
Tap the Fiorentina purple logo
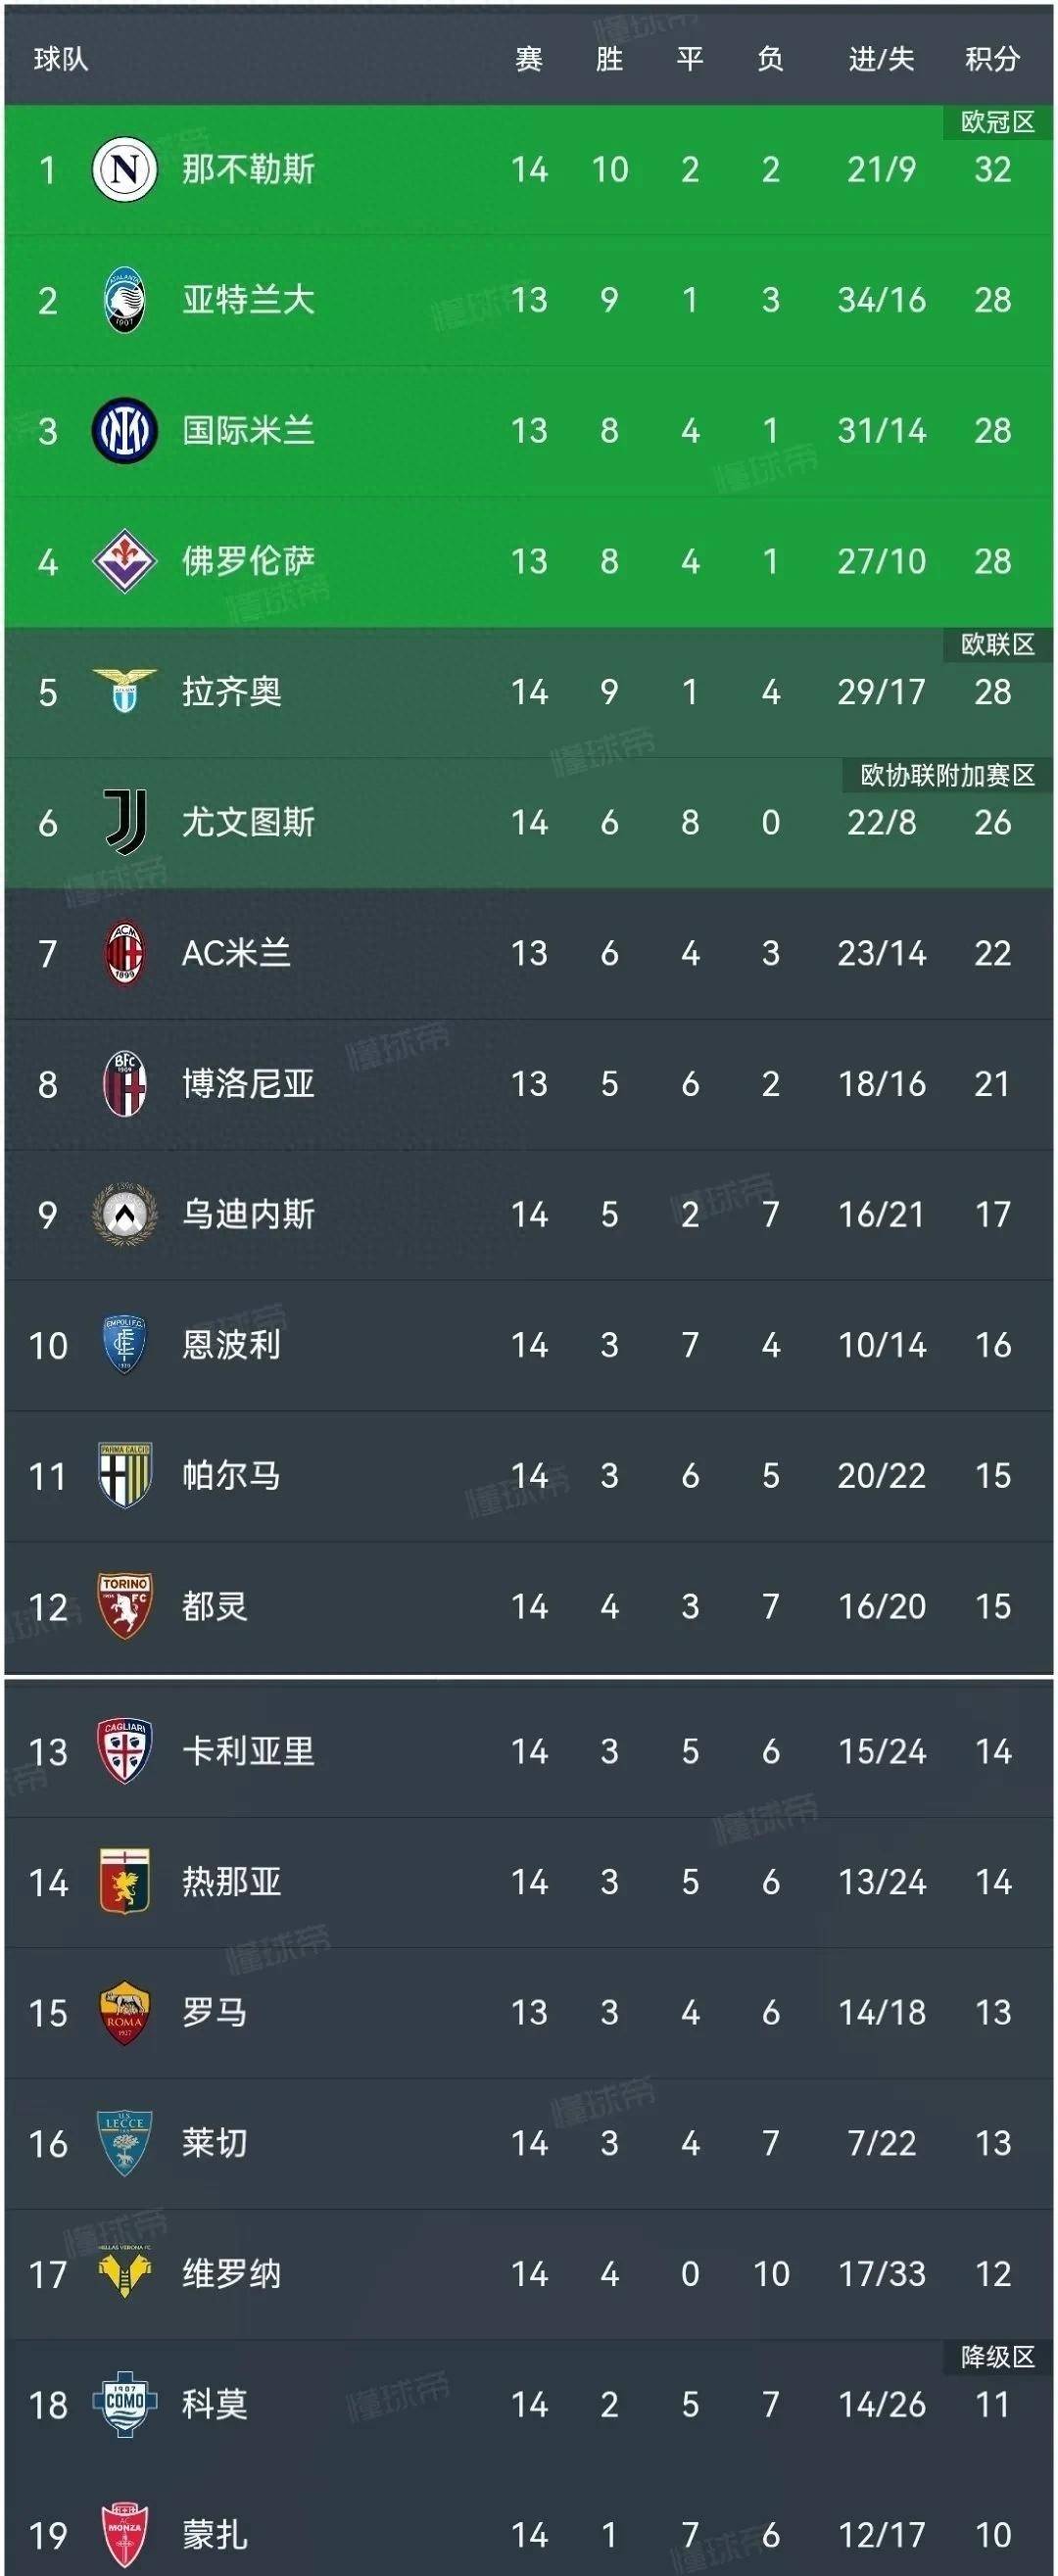pyautogui.click(x=125, y=561)
